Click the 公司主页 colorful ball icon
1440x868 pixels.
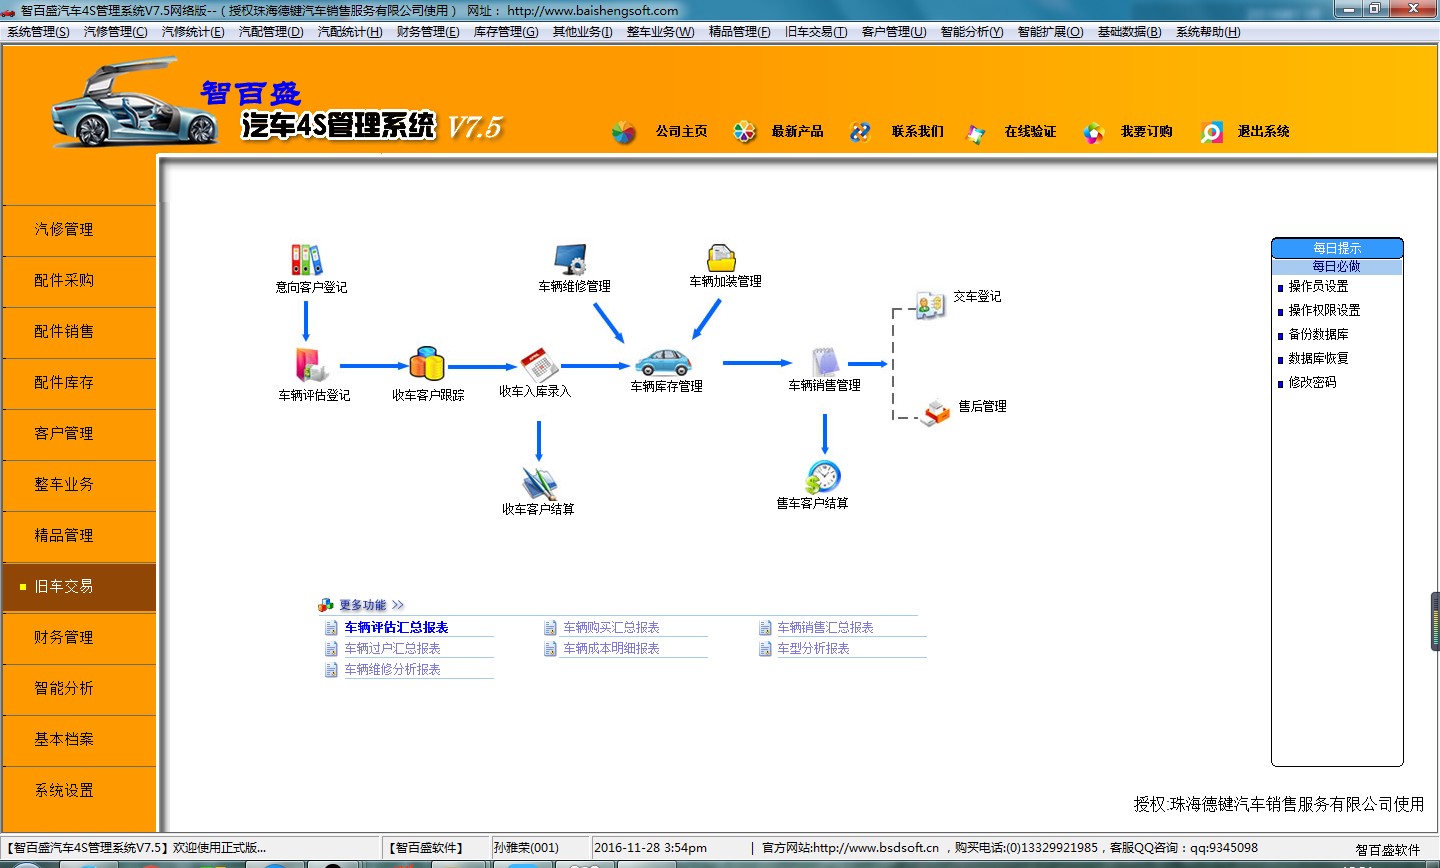(624, 132)
